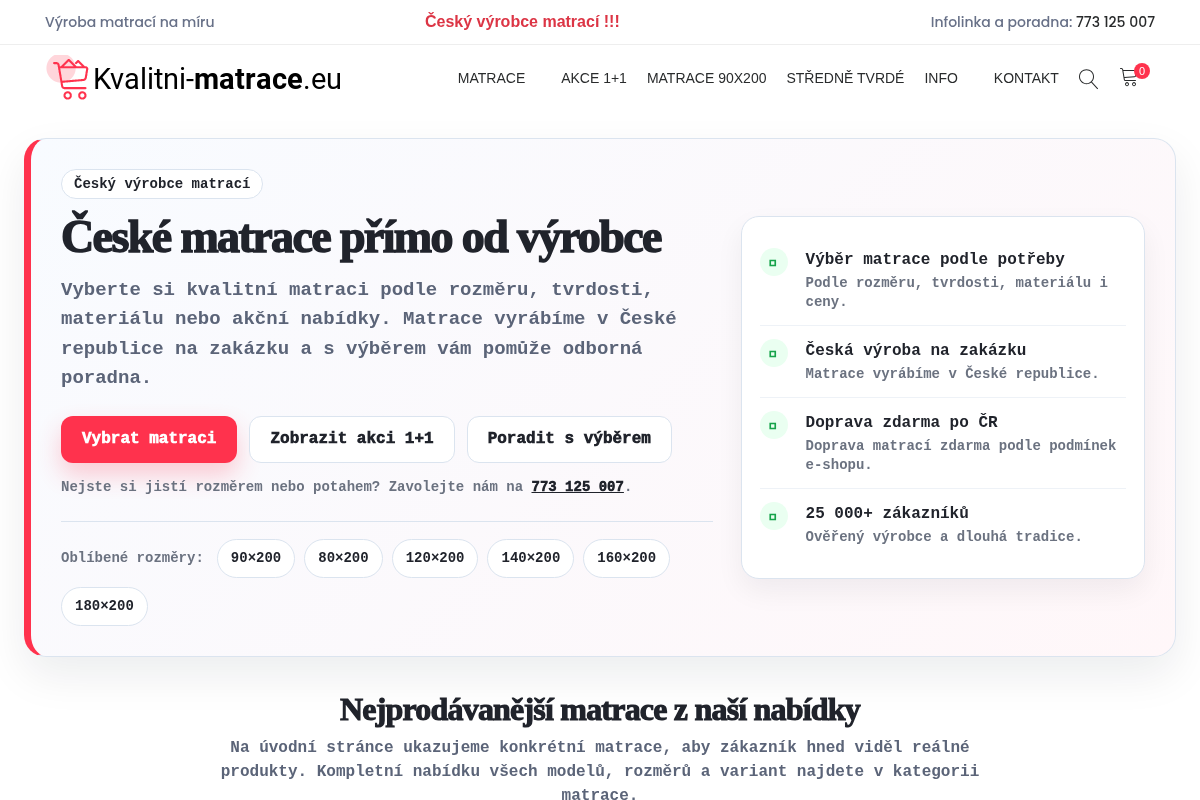This screenshot has height=800, width=1200.
Task: Click the Vybrat matraci button
Action: pos(149,439)
